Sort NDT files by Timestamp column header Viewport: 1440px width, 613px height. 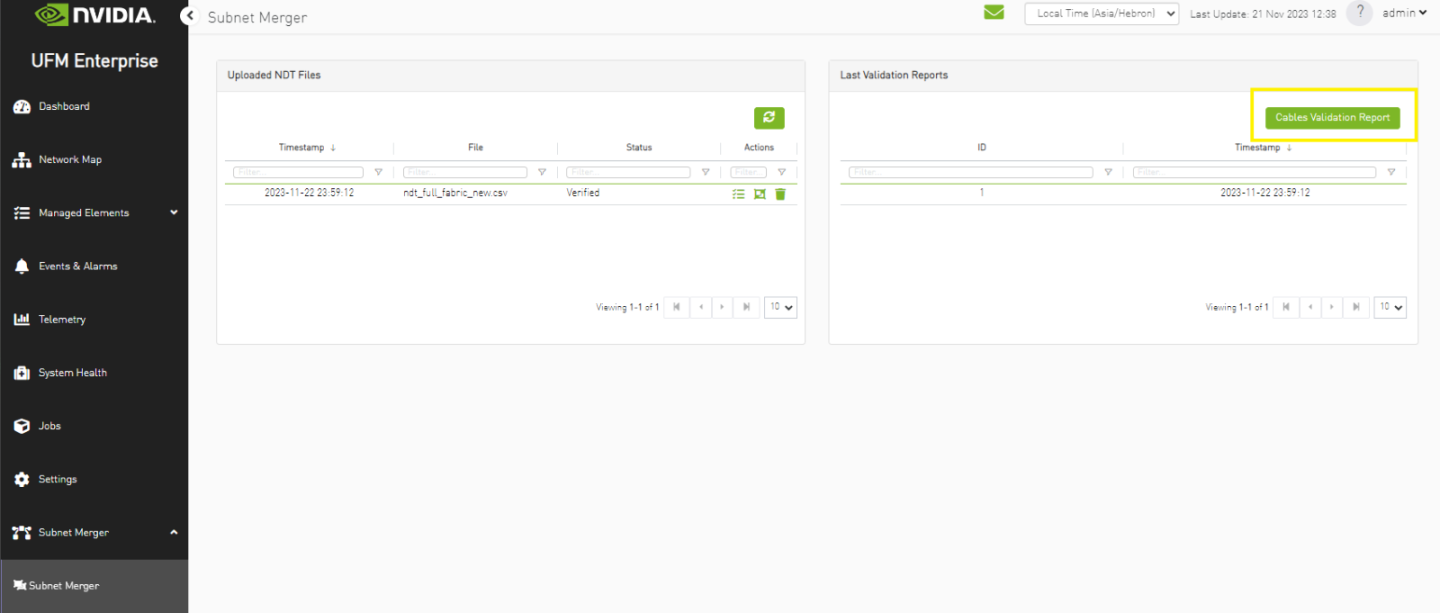point(301,147)
